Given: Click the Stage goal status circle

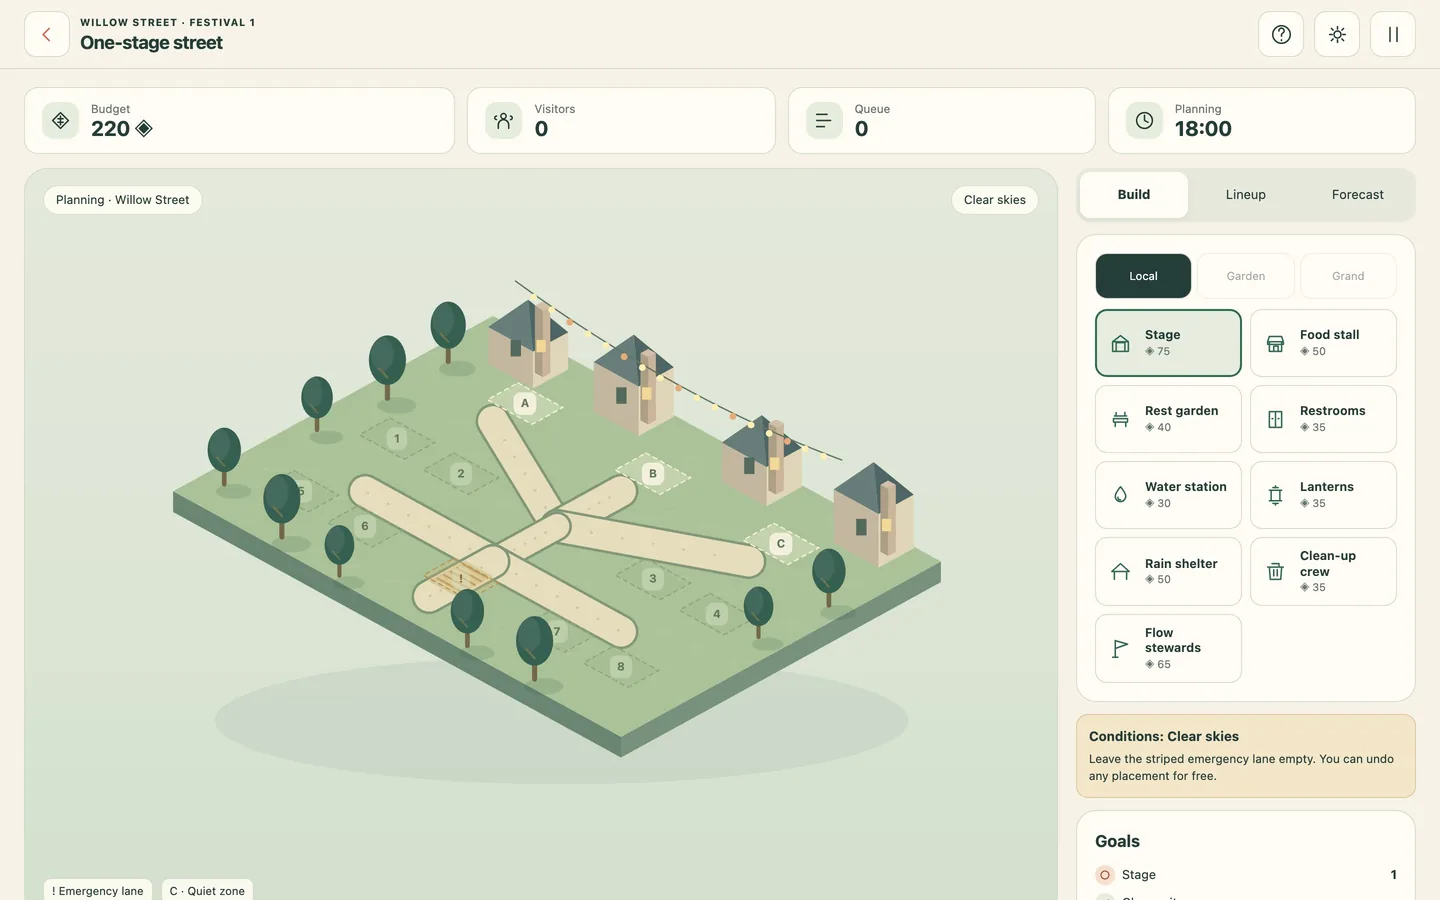Looking at the screenshot, I should click(1105, 875).
